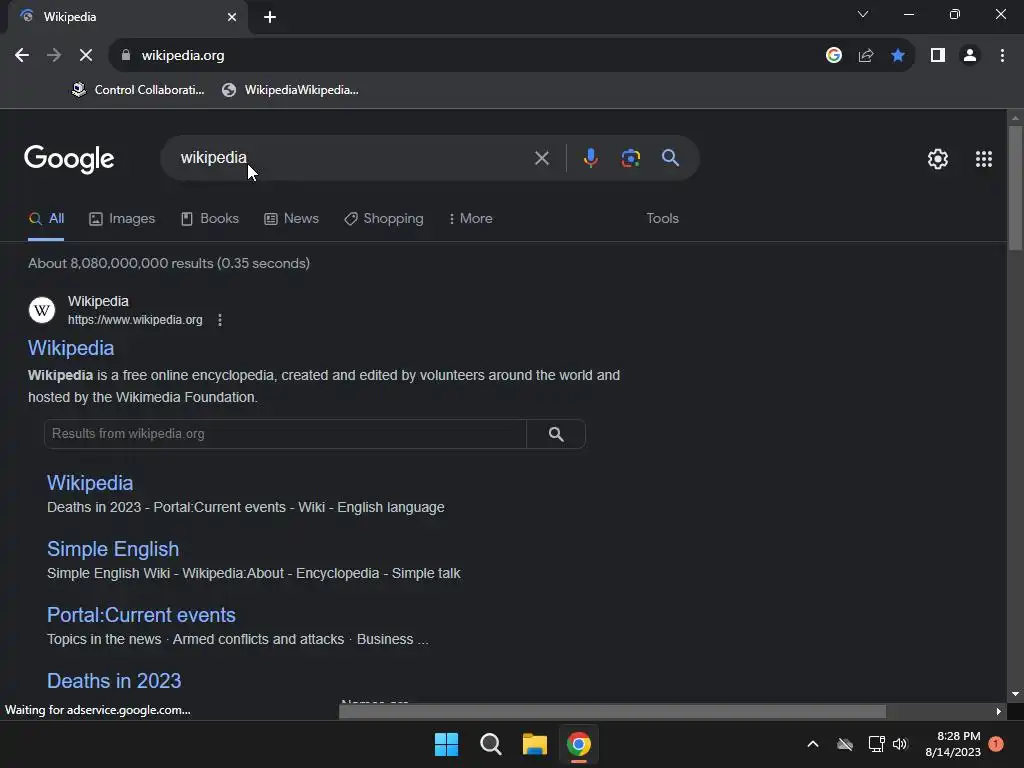Click the Wikipedia W favicon
Image resolution: width=1024 pixels, height=768 pixels.
[x=42, y=310]
